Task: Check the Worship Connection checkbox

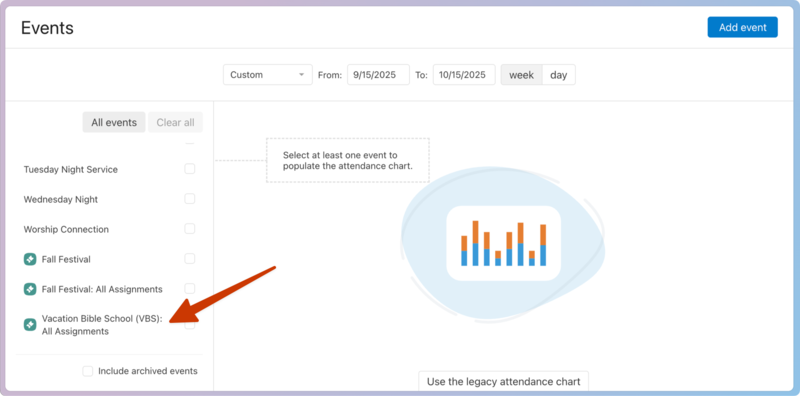Action: [190, 229]
